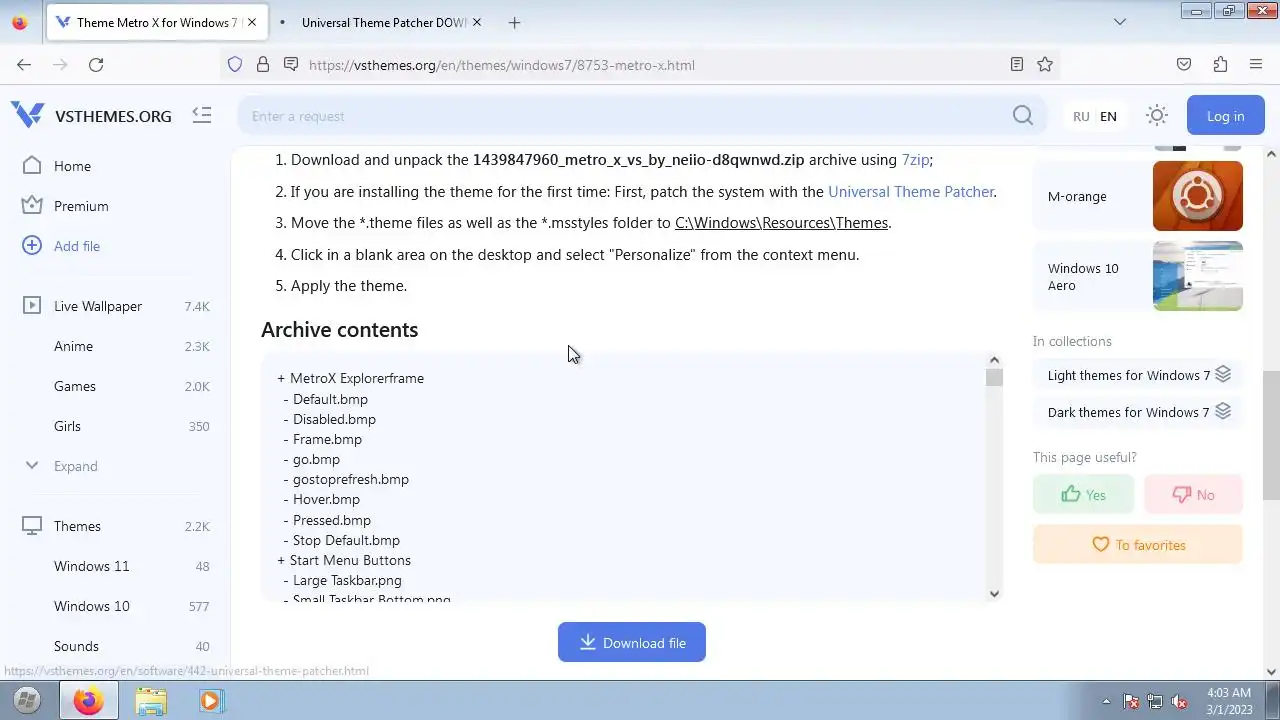Open M-orange theme thumbnail

coord(1197,196)
